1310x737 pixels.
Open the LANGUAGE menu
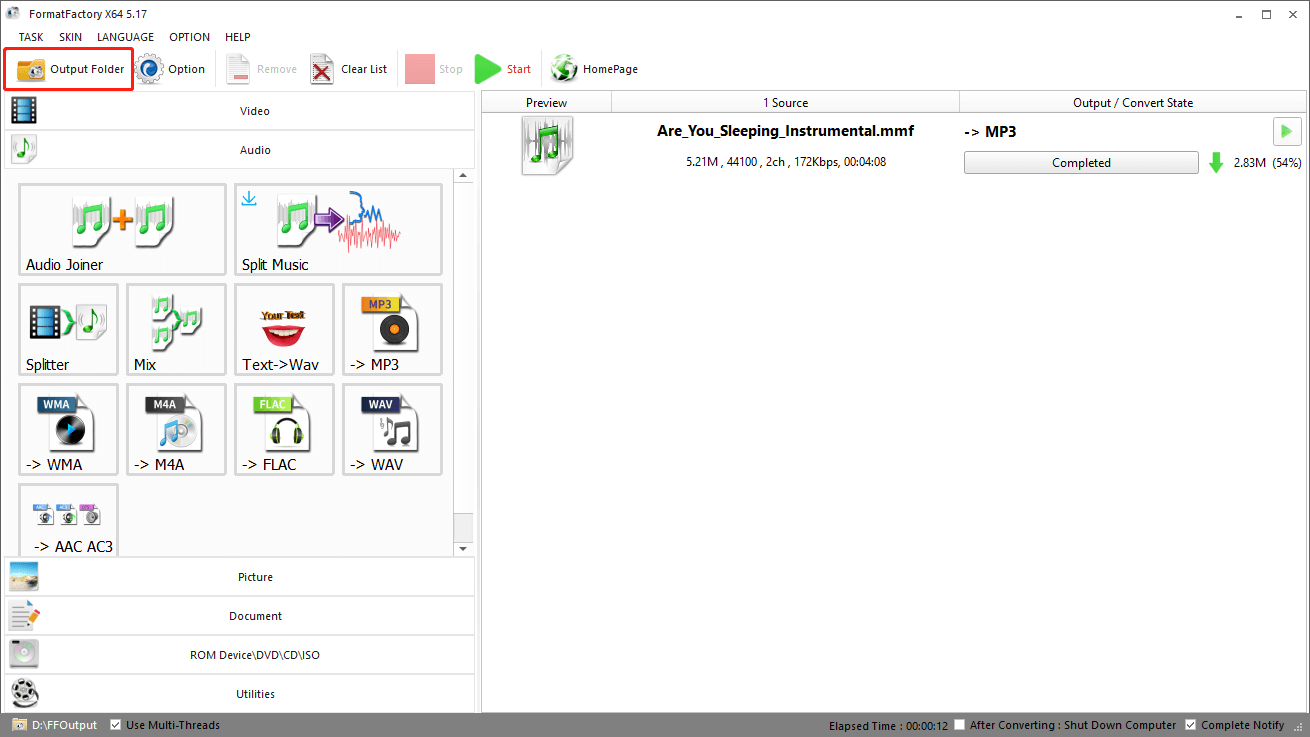[125, 37]
